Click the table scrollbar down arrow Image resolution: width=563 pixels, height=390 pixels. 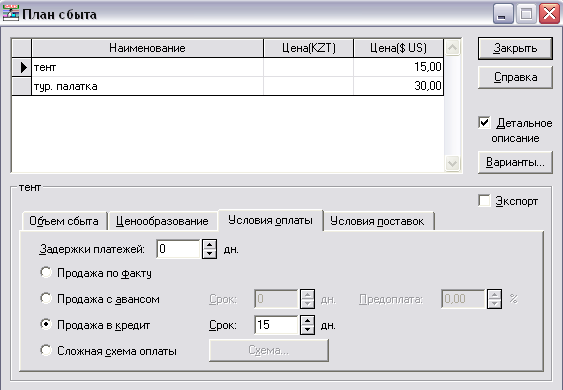(x=452, y=164)
